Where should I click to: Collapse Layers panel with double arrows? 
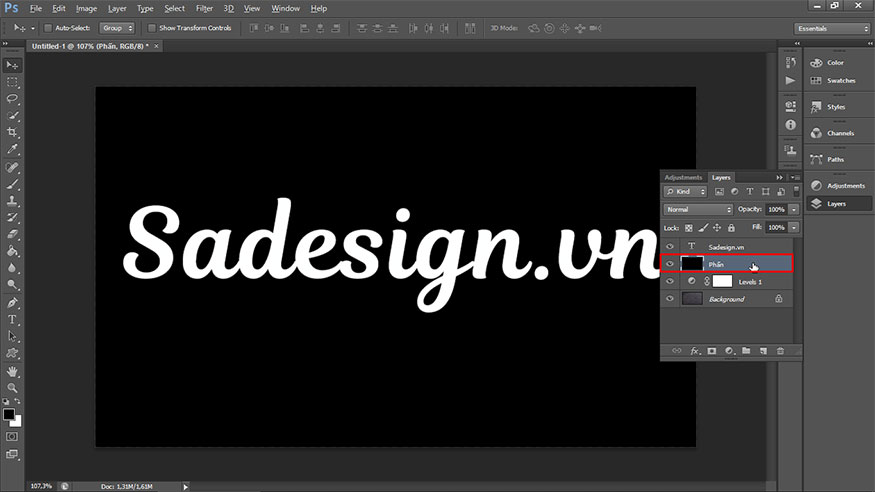[779, 177]
